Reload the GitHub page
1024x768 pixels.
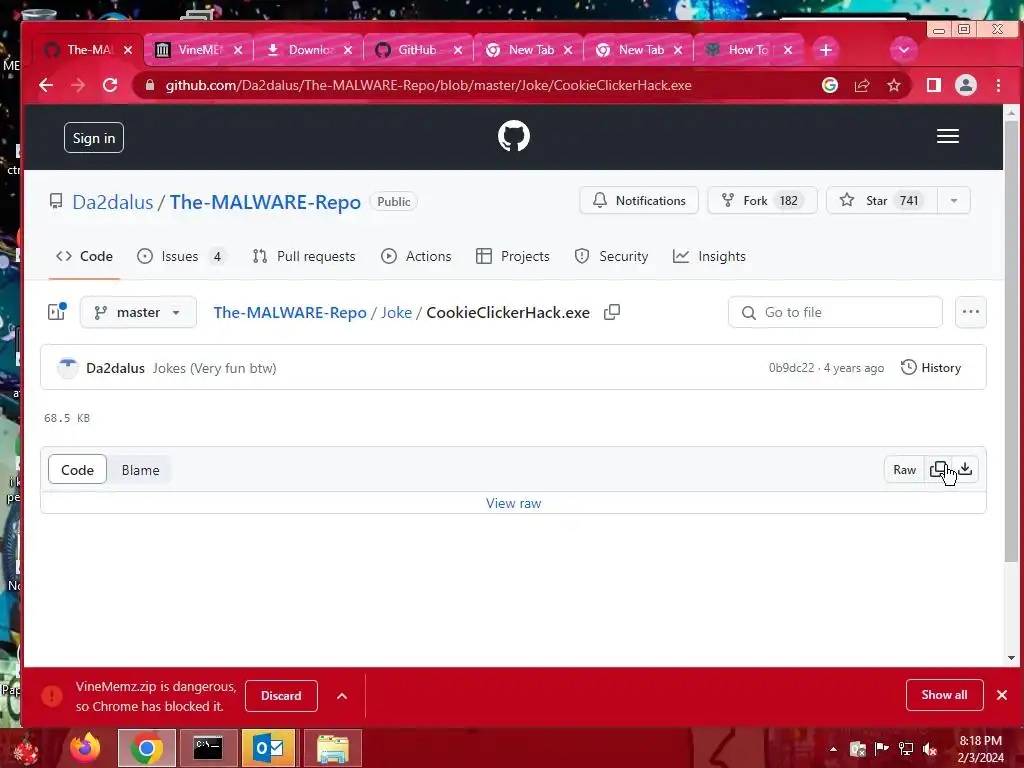click(x=110, y=85)
